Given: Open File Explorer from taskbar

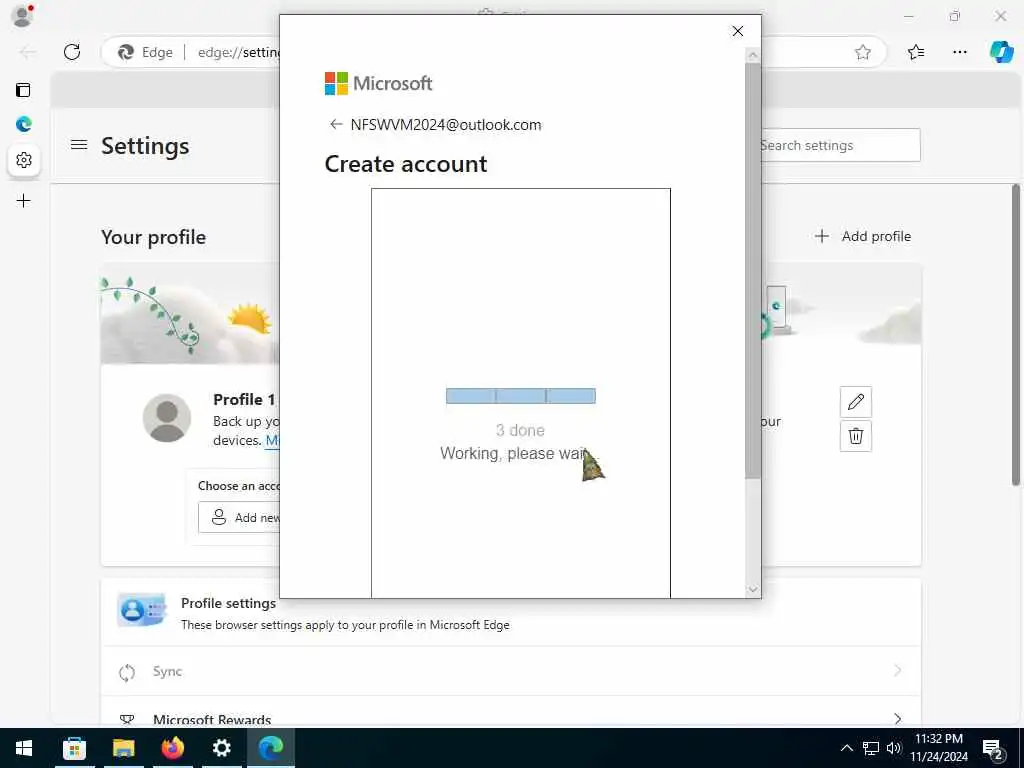Looking at the screenshot, I should [x=123, y=748].
